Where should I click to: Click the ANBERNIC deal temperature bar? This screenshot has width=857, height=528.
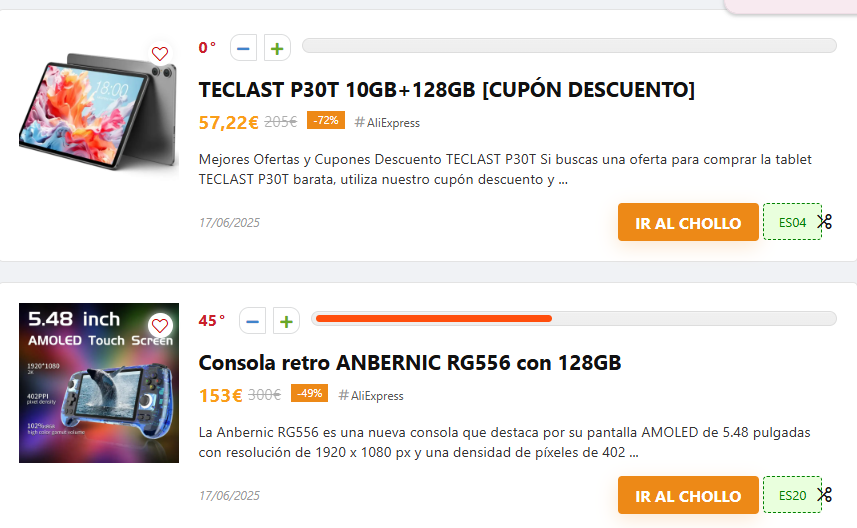[573, 319]
